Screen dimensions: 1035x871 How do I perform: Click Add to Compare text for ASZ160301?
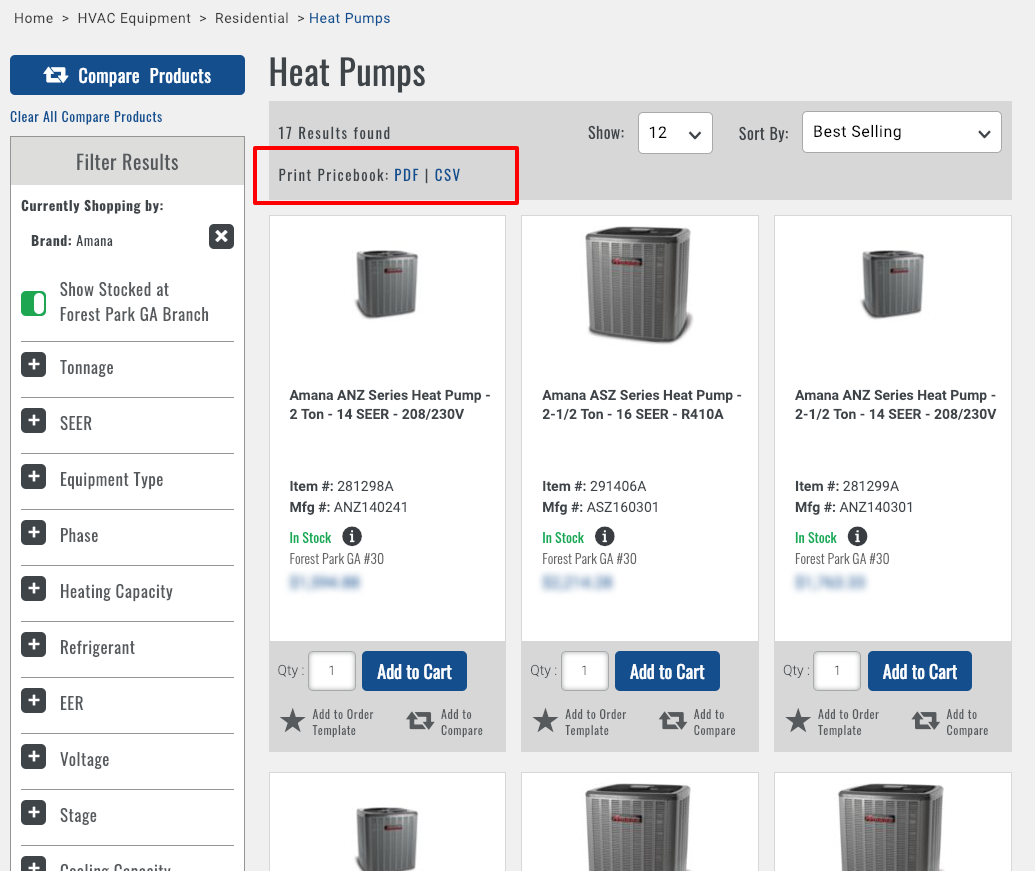coord(714,722)
